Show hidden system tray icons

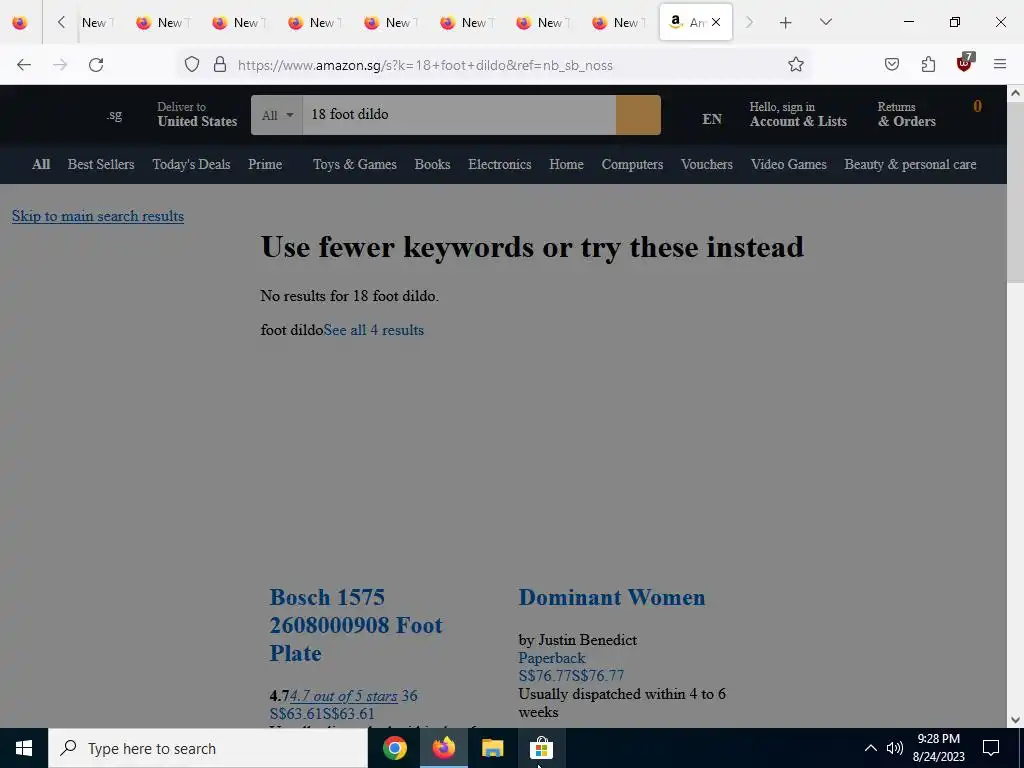tap(871, 748)
